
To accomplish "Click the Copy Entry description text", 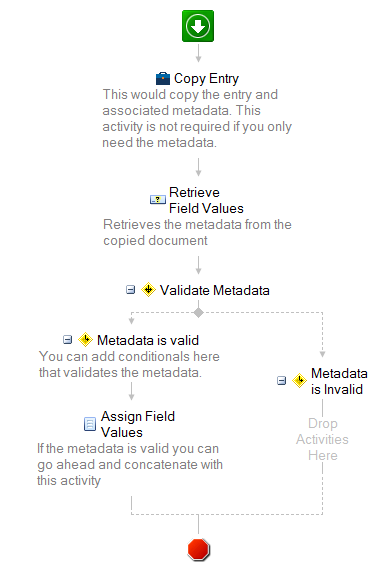I will [197, 118].
